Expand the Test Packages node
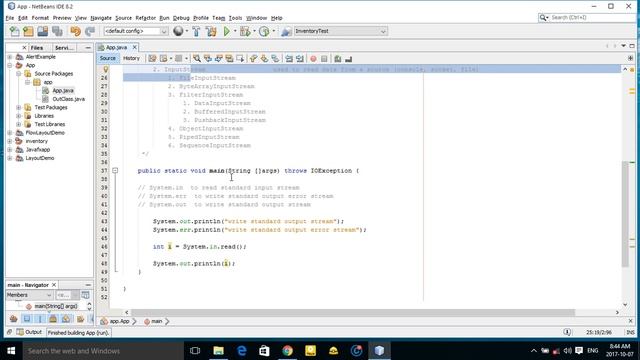Screen dimensions: 640x360 pos(19,107)
